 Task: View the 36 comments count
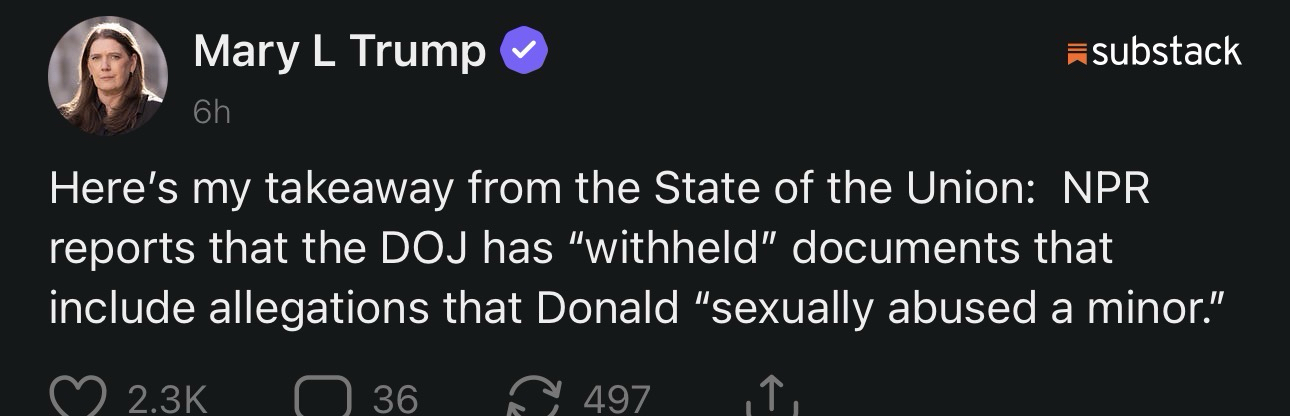[x=394, y=400]
